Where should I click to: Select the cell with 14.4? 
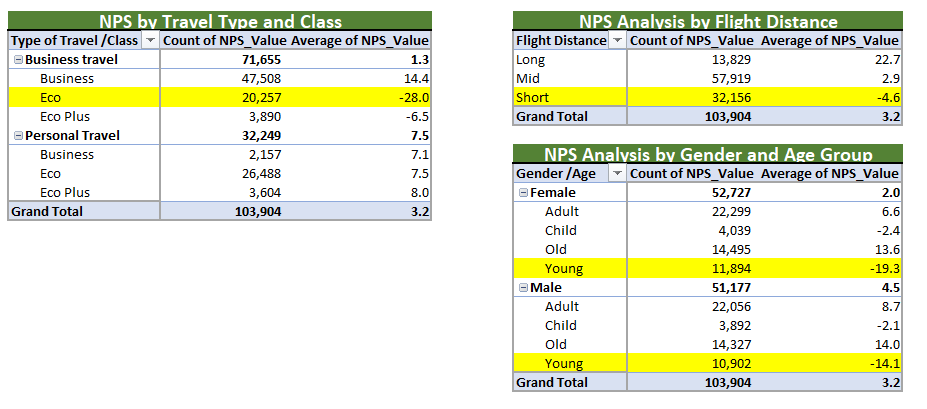tap(416, 79)
